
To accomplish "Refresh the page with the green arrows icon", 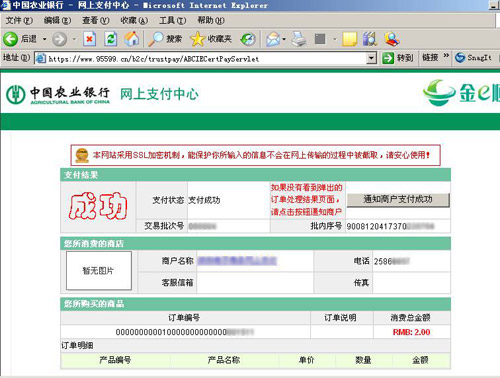I will [111, 39].
